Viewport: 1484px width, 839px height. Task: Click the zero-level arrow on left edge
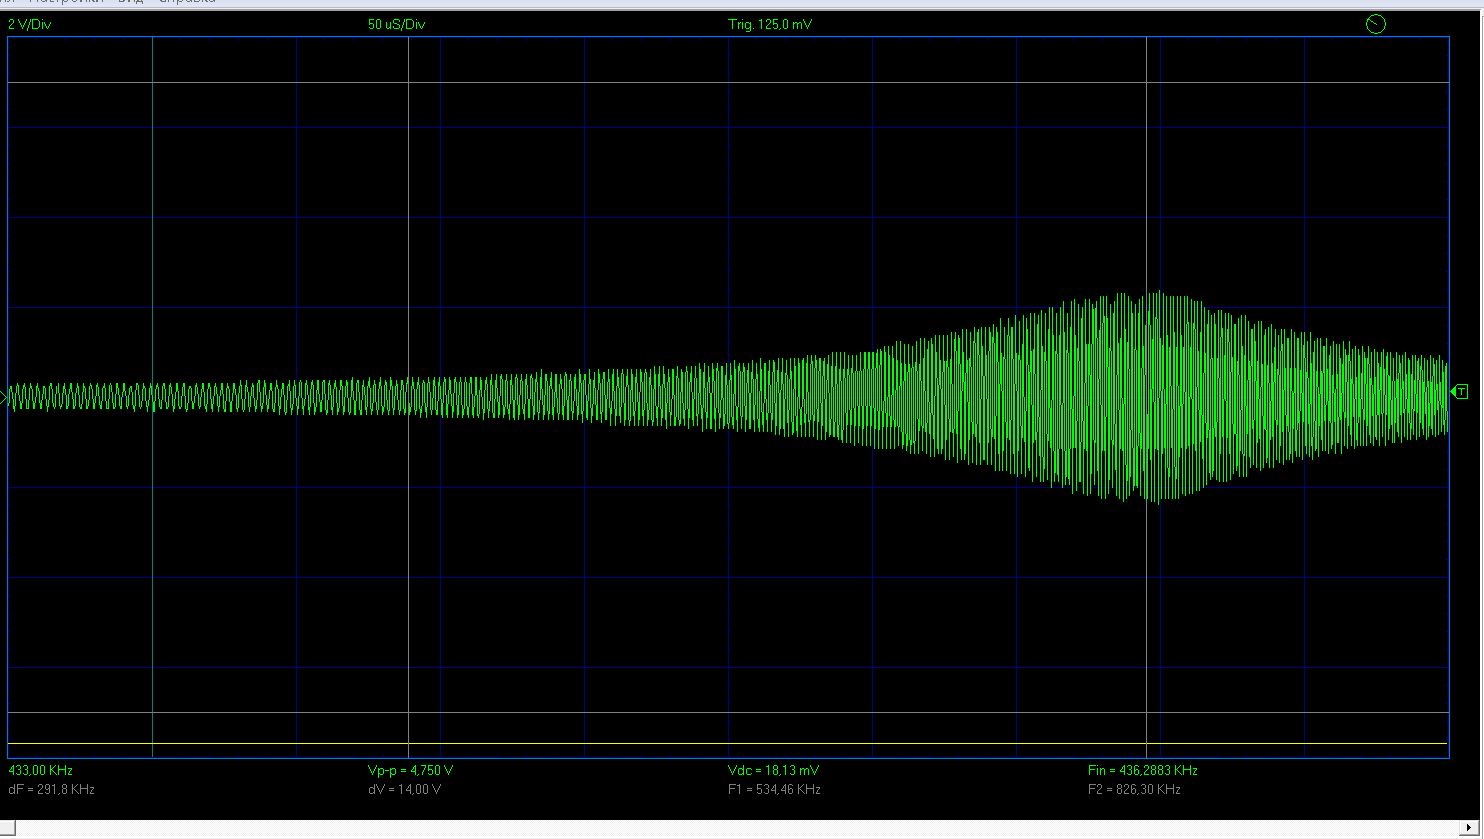4,398
